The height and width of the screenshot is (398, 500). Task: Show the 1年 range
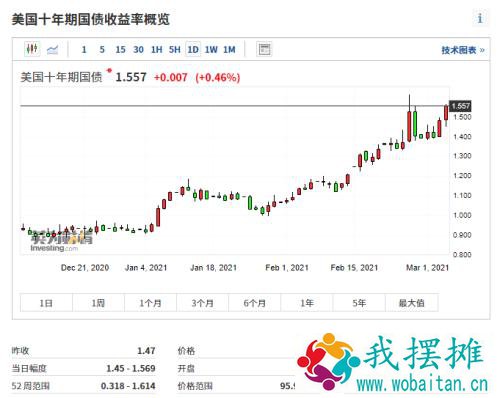click(307, 303)
